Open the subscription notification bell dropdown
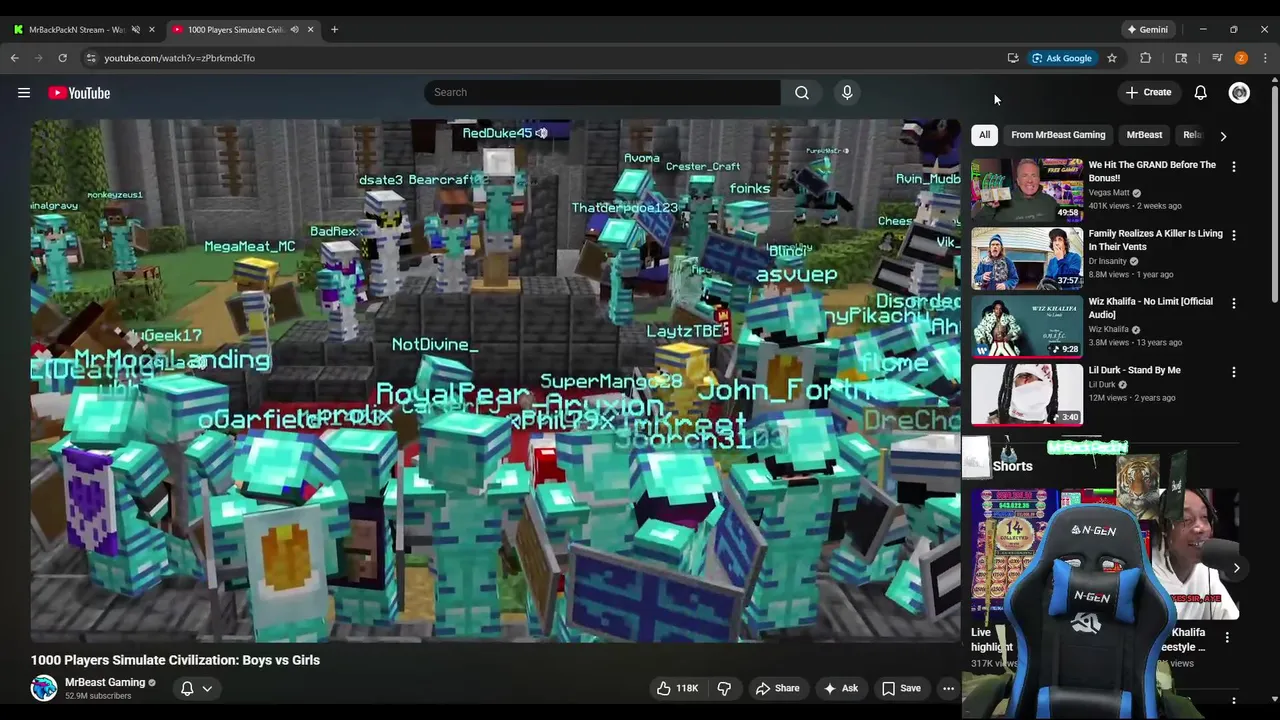1280x720 pixels. pyautogui.click(x=196, y=688)
